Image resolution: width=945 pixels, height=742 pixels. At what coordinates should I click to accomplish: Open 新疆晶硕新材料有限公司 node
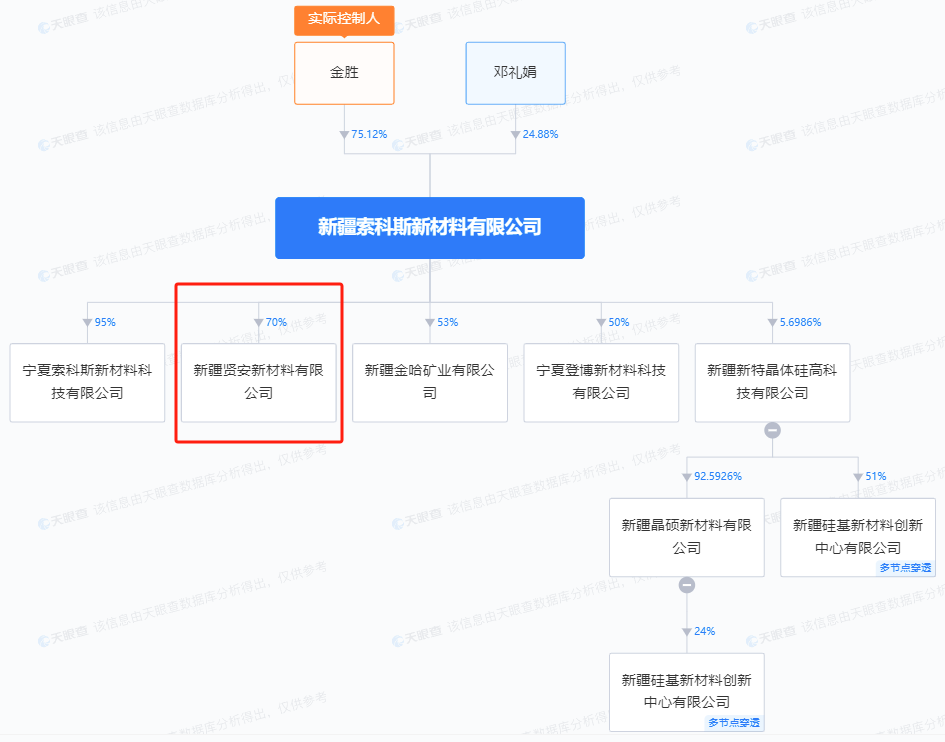click(x=686, y=538)
